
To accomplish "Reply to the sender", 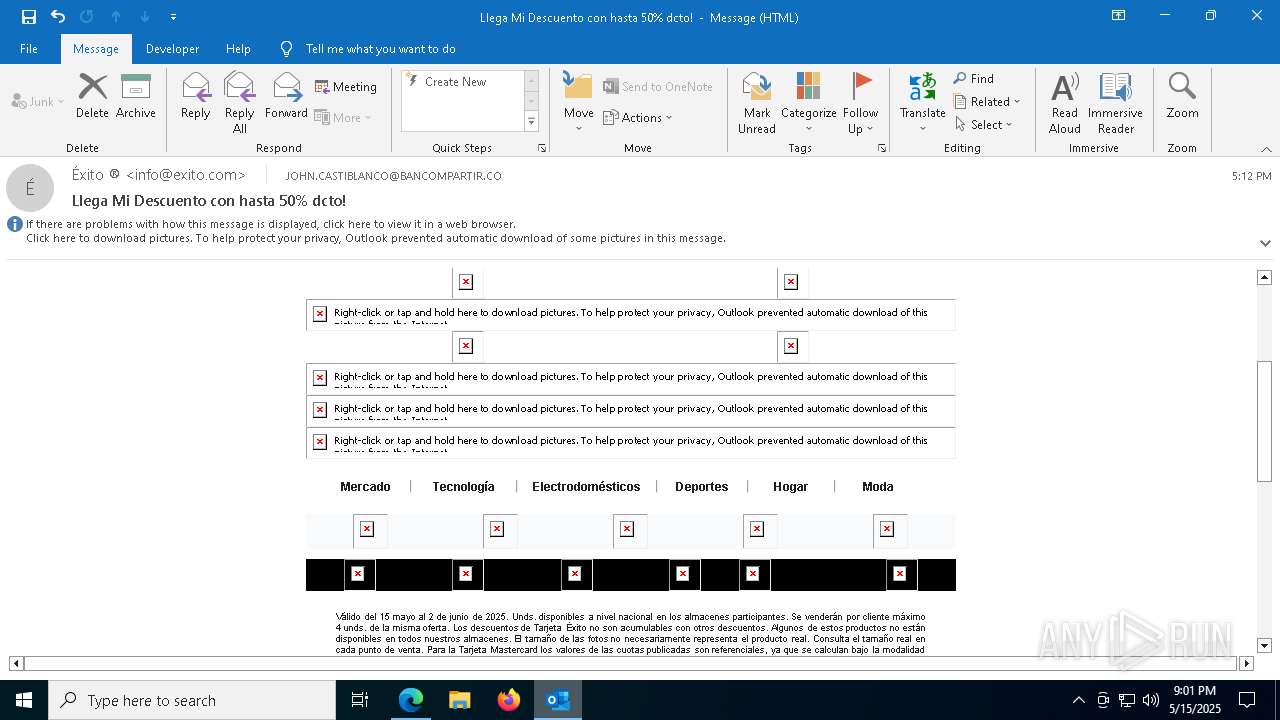I will [196, 96].
